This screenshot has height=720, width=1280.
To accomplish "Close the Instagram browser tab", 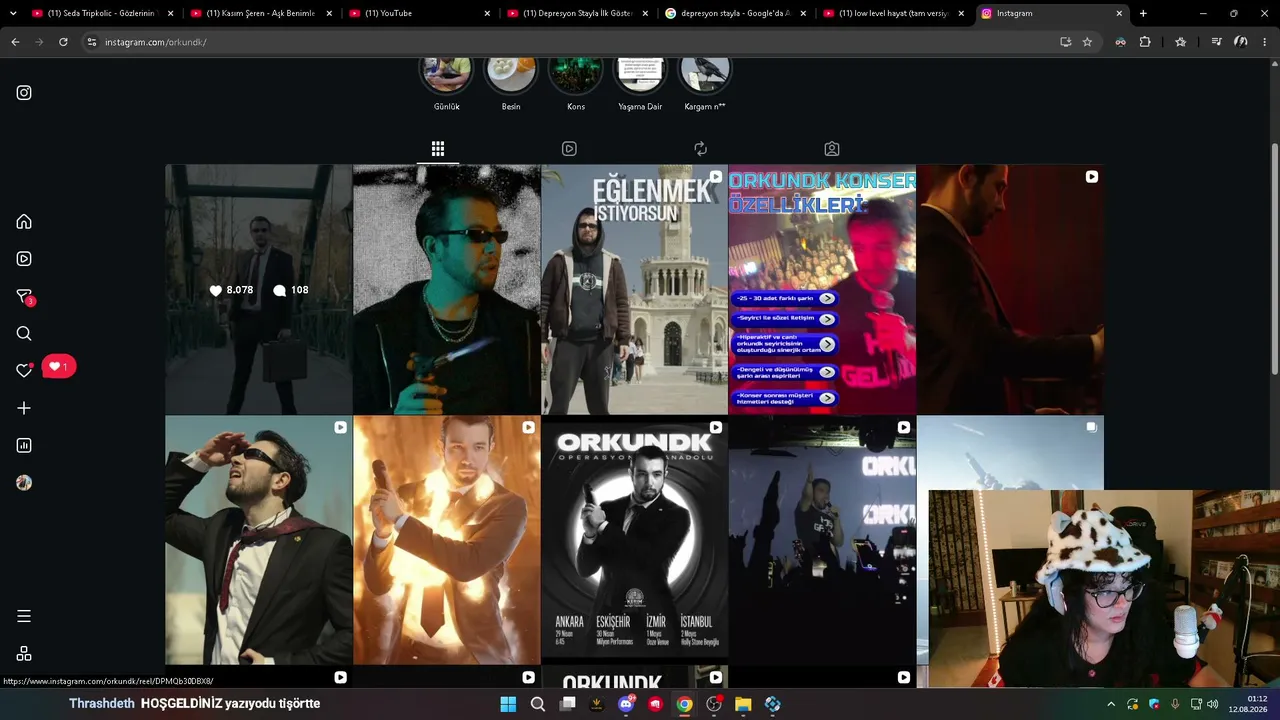I will click(1119, 13).
